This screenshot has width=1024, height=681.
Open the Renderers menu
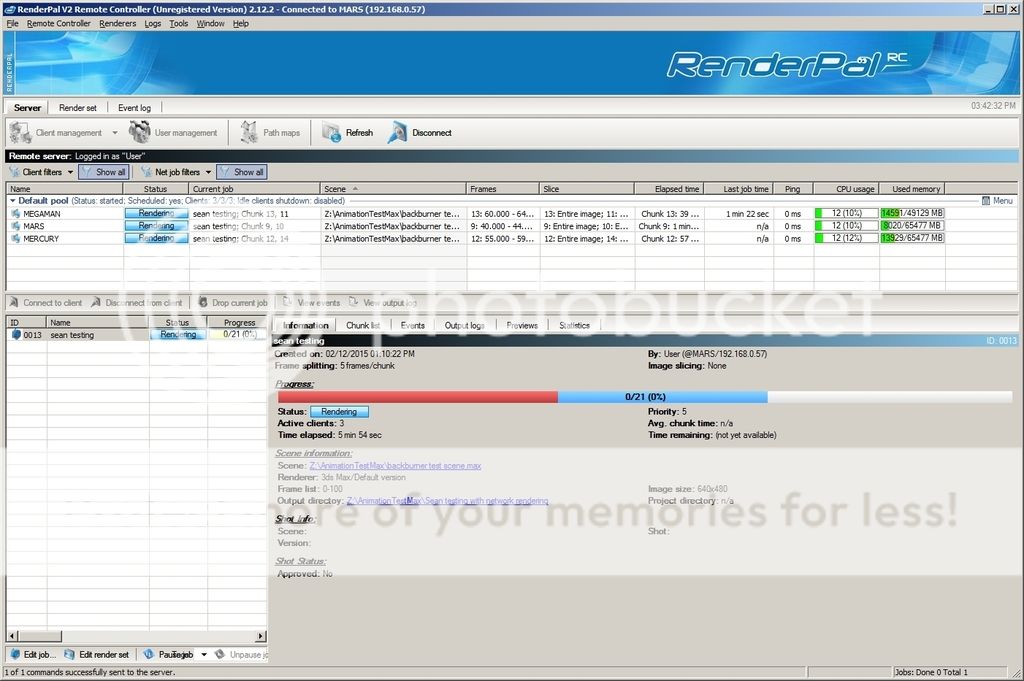118,24
